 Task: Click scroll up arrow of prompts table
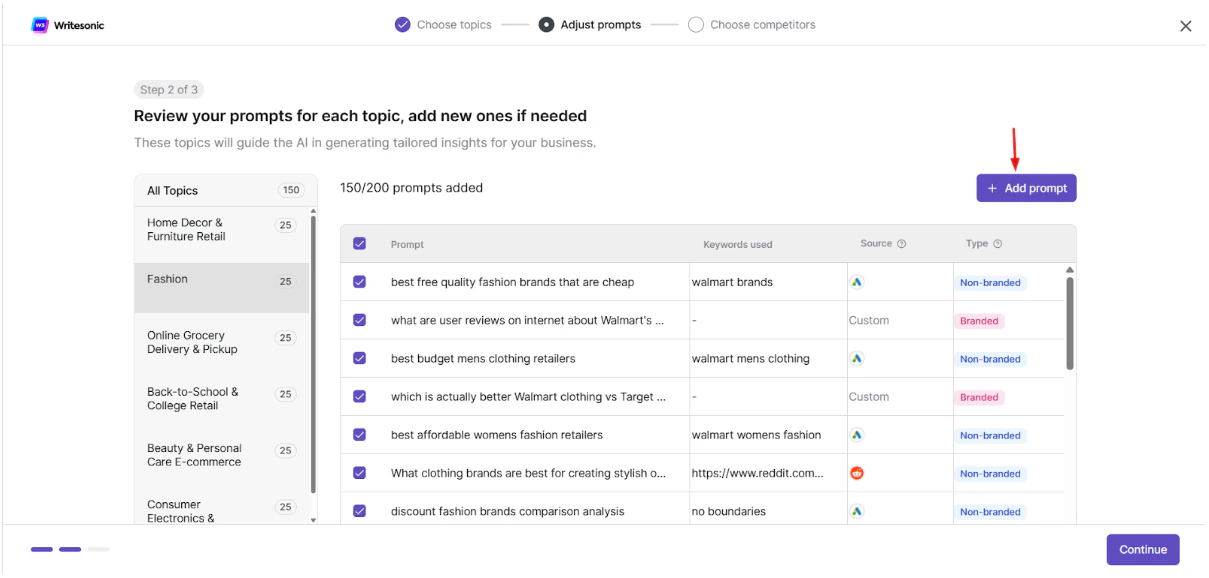[x=1070, y=270]
